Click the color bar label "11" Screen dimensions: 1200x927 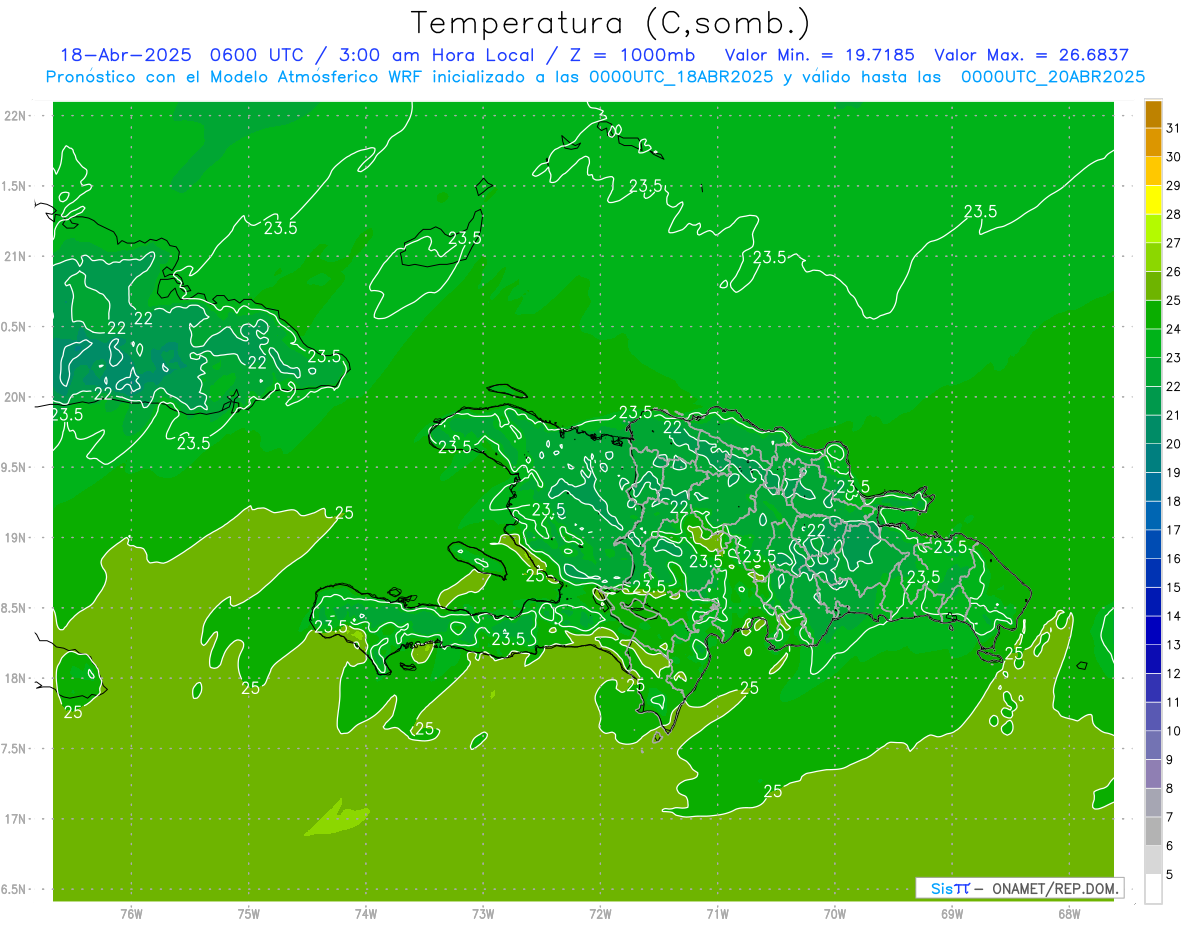click(1174, 703)
